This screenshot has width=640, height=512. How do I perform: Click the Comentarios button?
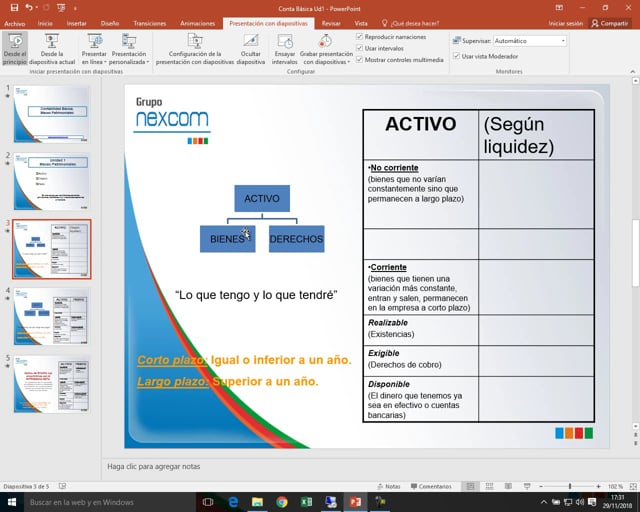pyautogui.click(x=431, y=486)
